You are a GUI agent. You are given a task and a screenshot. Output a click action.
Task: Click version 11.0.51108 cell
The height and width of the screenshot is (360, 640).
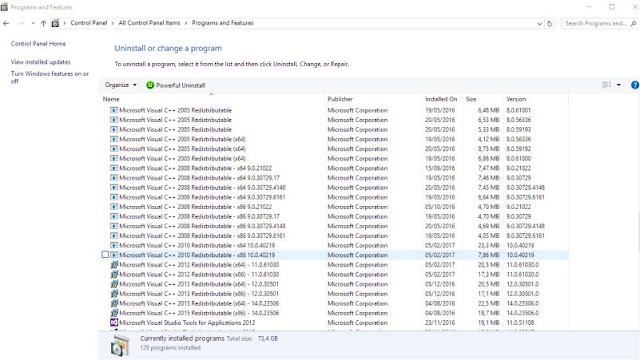(x=520, y=322)
